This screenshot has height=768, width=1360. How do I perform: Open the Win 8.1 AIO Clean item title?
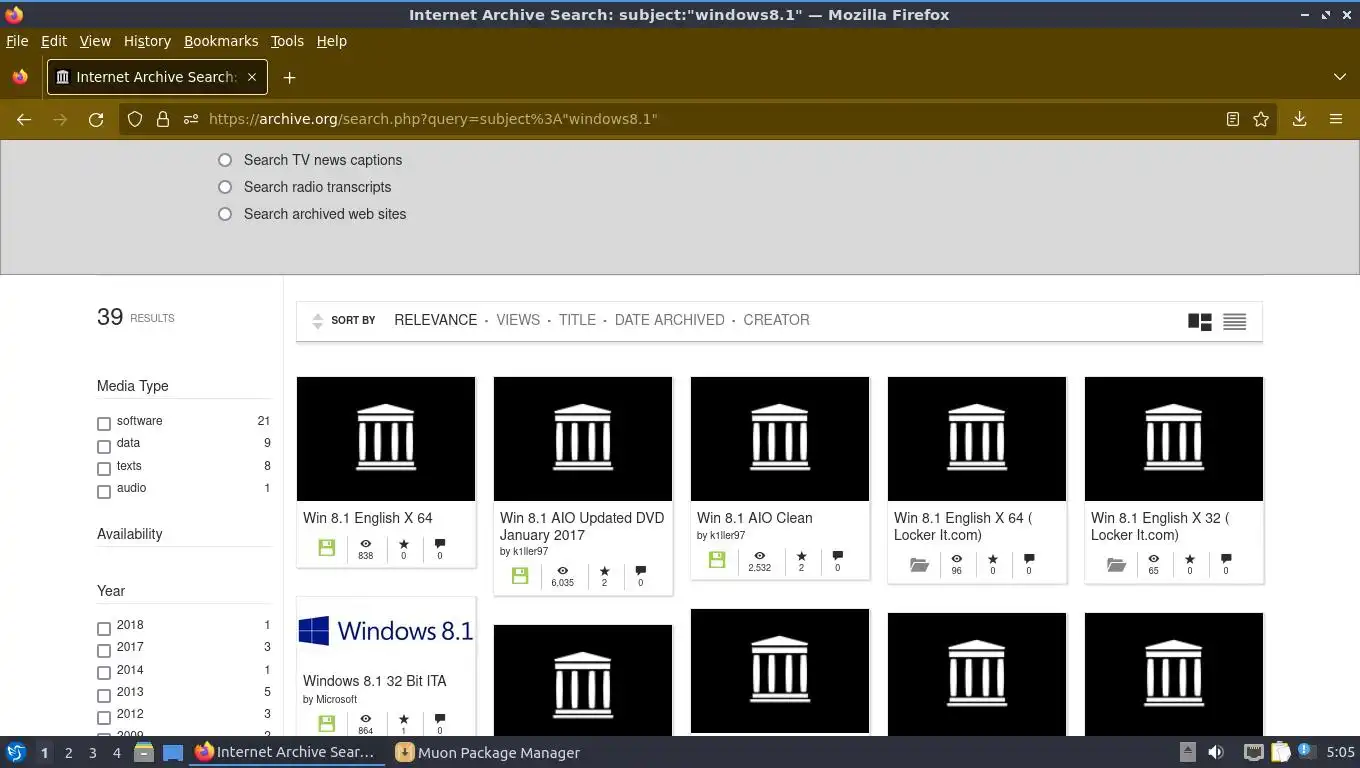point(755,518)
